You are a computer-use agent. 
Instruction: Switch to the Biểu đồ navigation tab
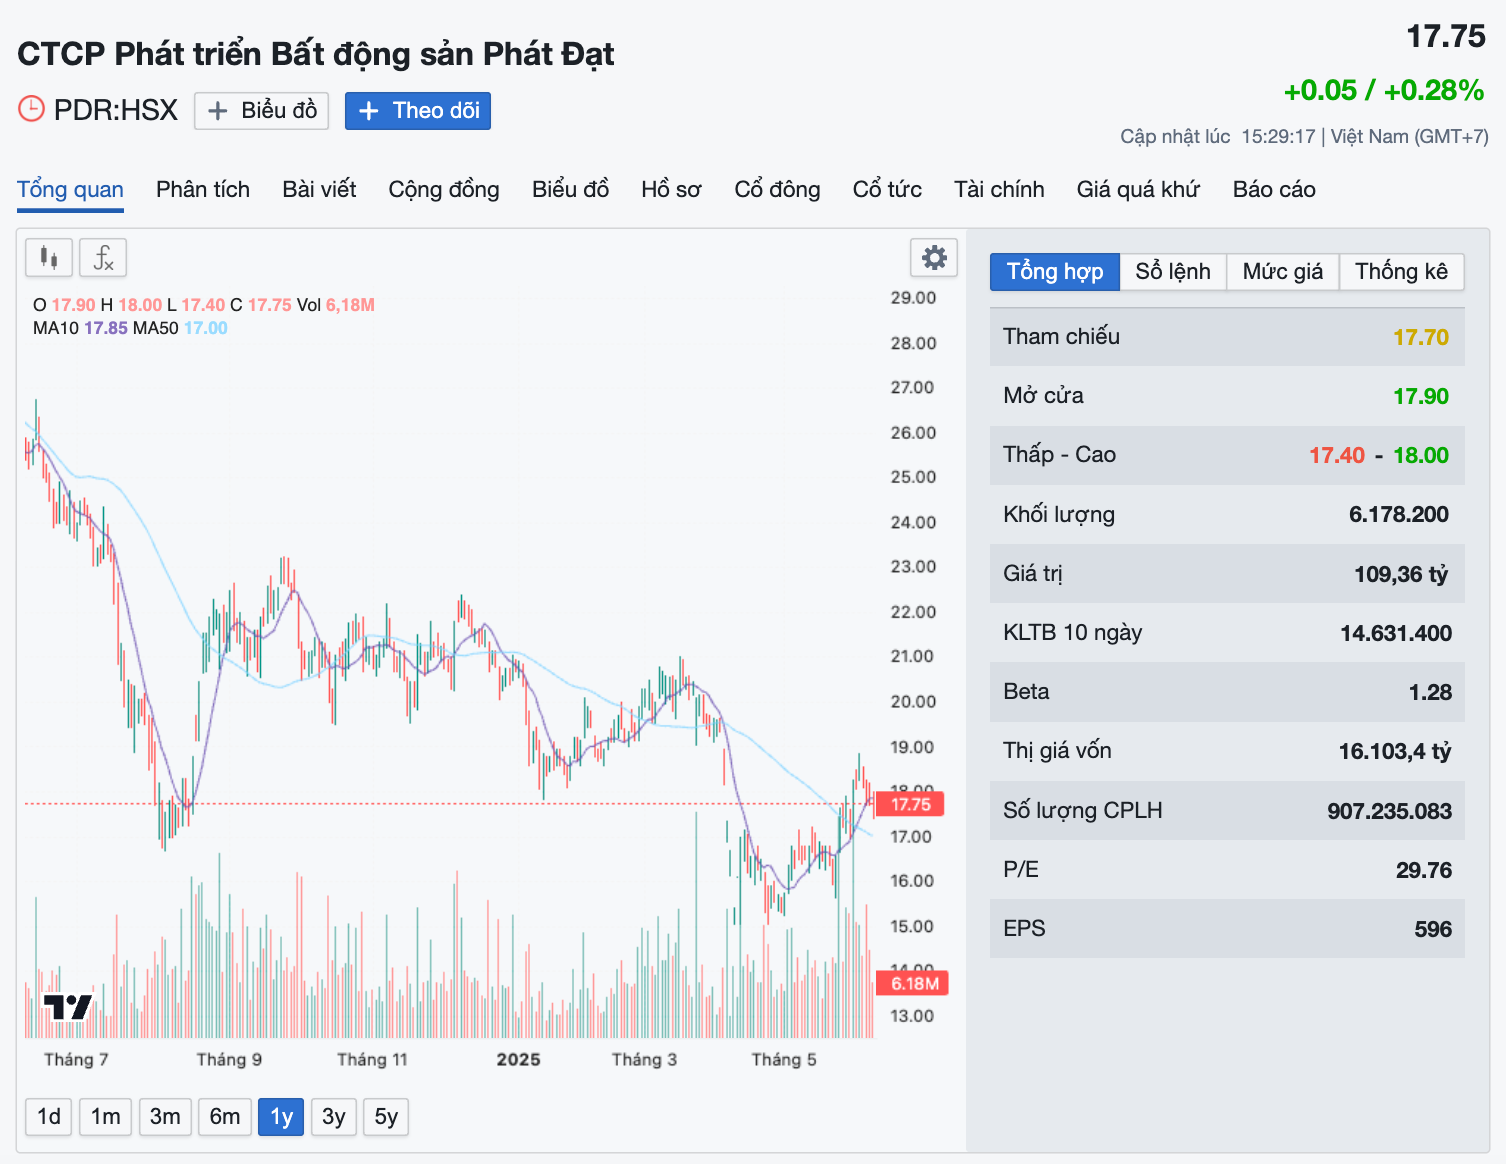[x=570, y=190]
